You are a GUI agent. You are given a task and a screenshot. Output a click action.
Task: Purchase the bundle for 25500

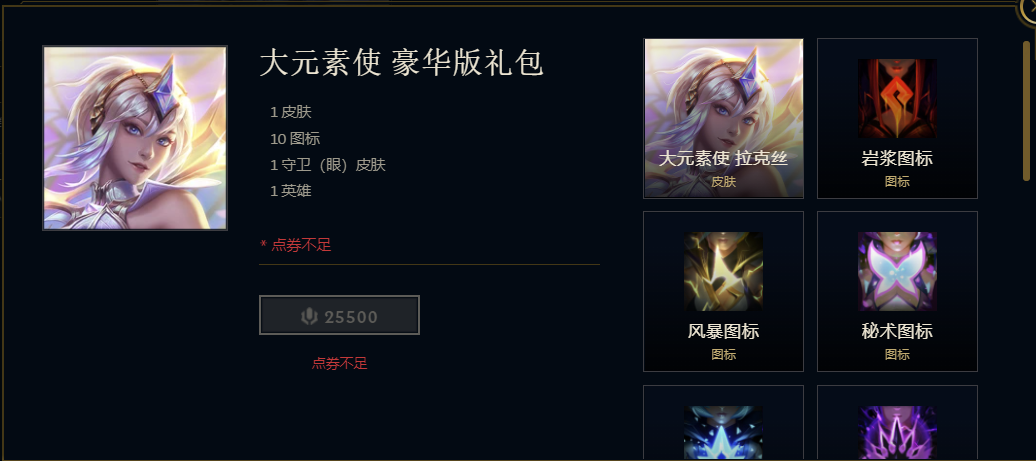(339, 315)
